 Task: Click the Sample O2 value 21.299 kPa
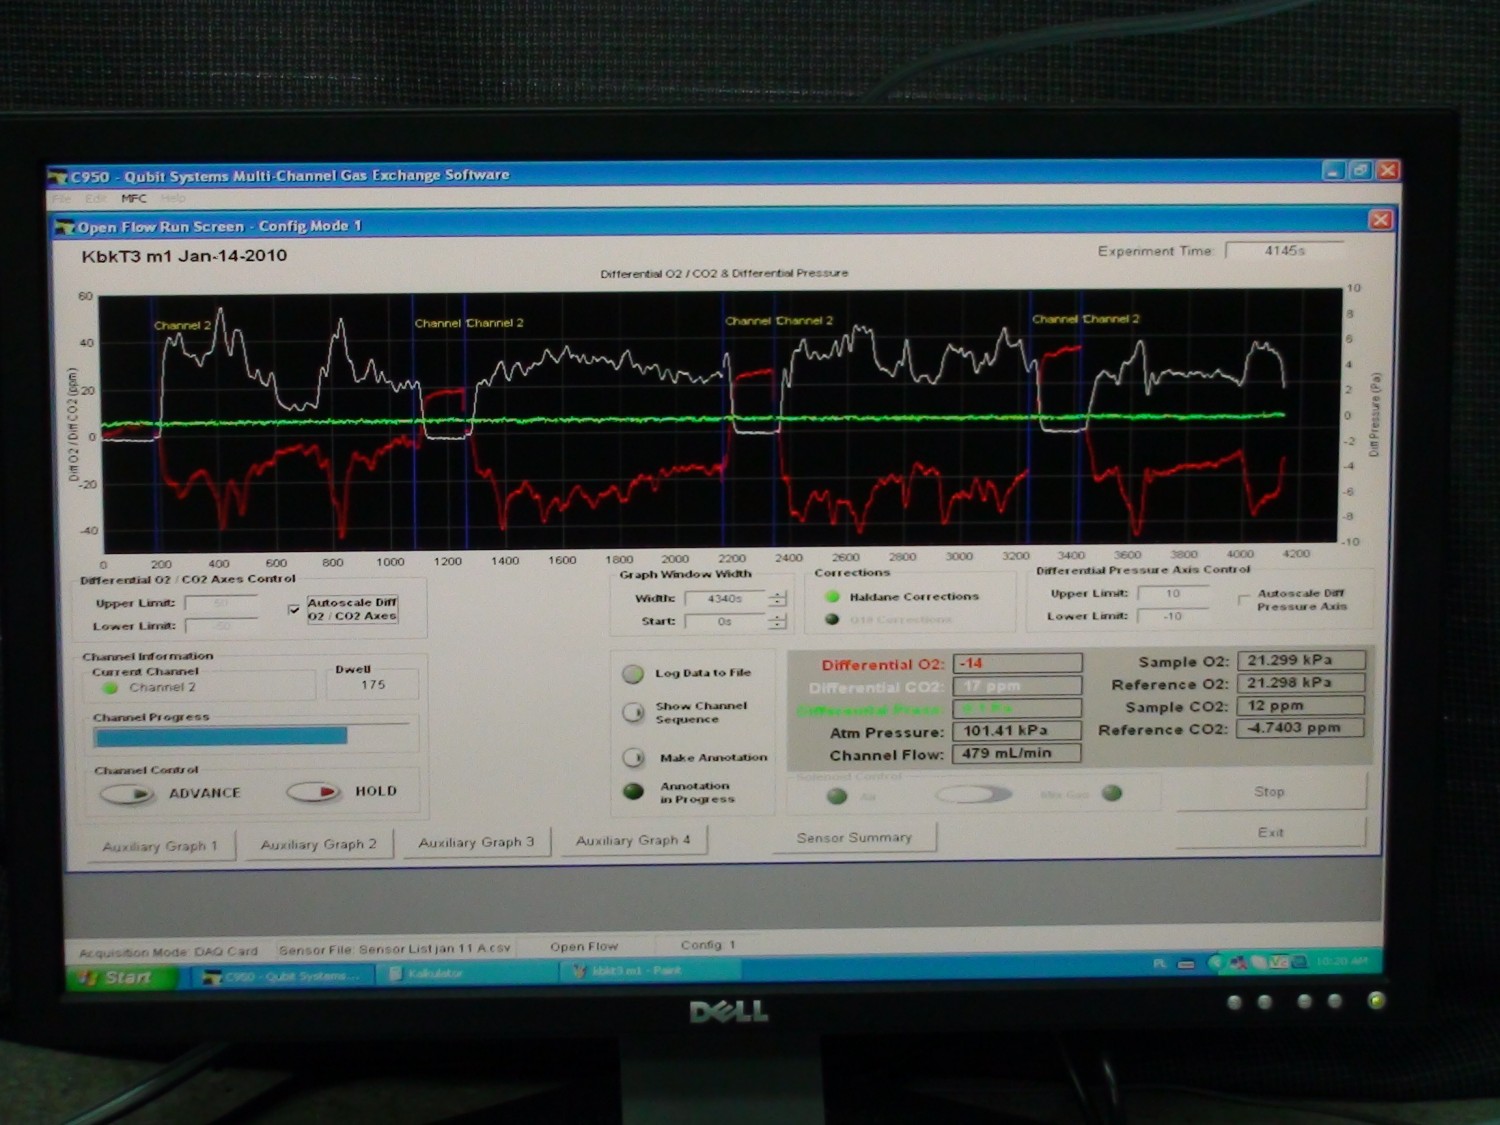[x=1301, y=660]
